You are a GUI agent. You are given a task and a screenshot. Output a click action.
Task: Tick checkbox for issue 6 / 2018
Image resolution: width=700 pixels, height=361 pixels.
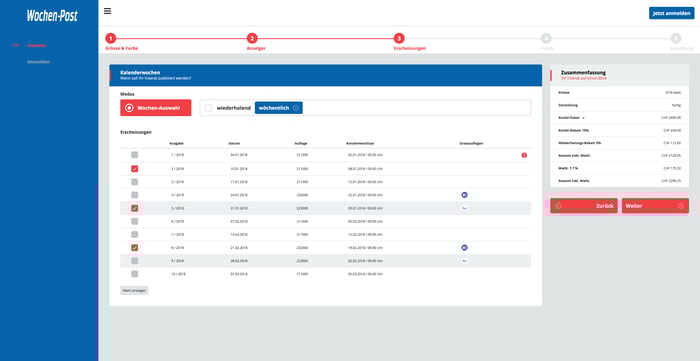(134, 221)
